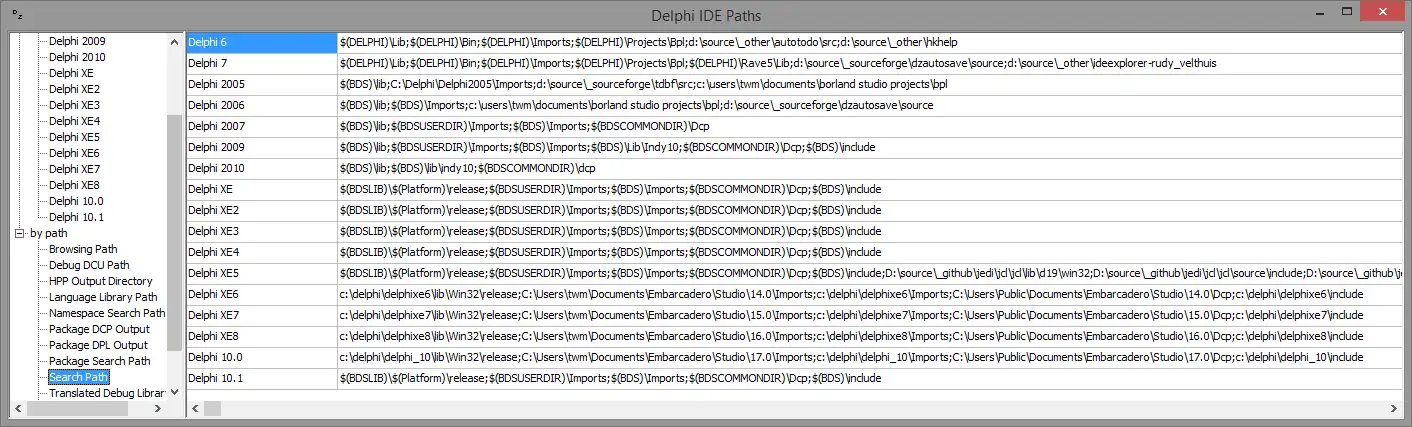Screen dimensions: 1412x427
Task: Click the Delphi 2006 search path cell
Action: (870, 106)
